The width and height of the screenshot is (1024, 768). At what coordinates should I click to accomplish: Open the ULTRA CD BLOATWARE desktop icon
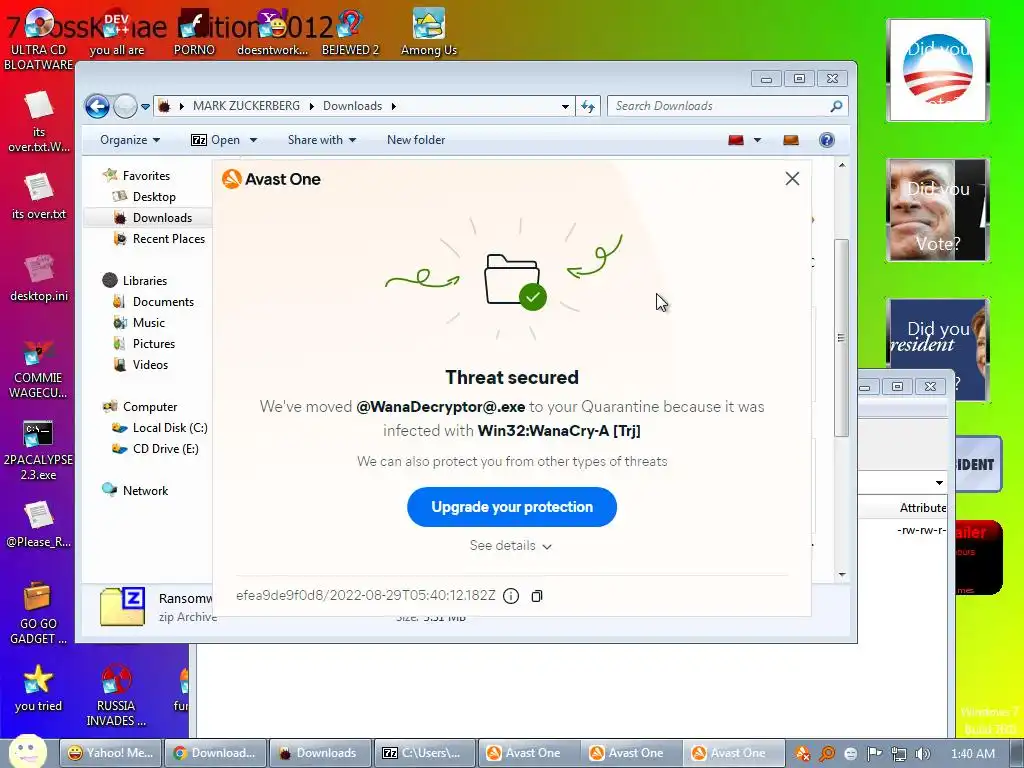tap(39, 39)
